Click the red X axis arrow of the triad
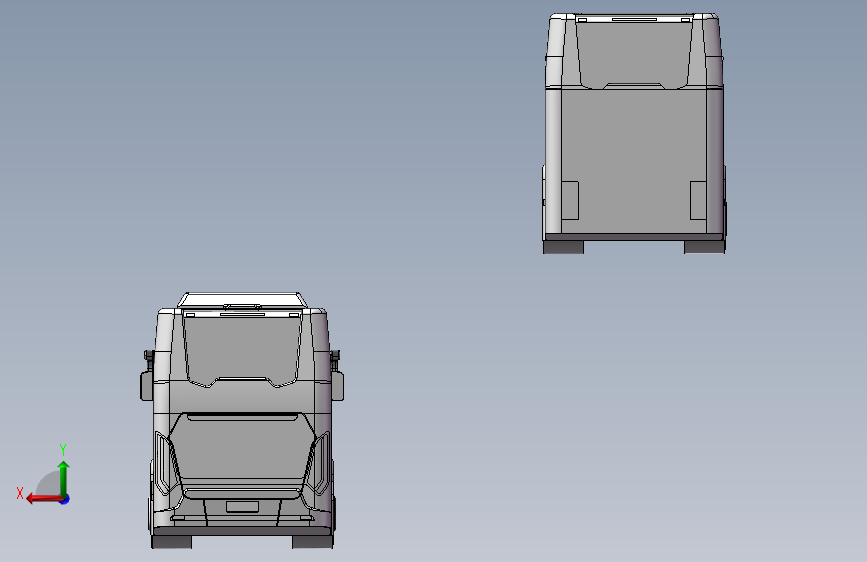Image resolution: width=867 pixels, height=562 pixels. coord(44,499)
